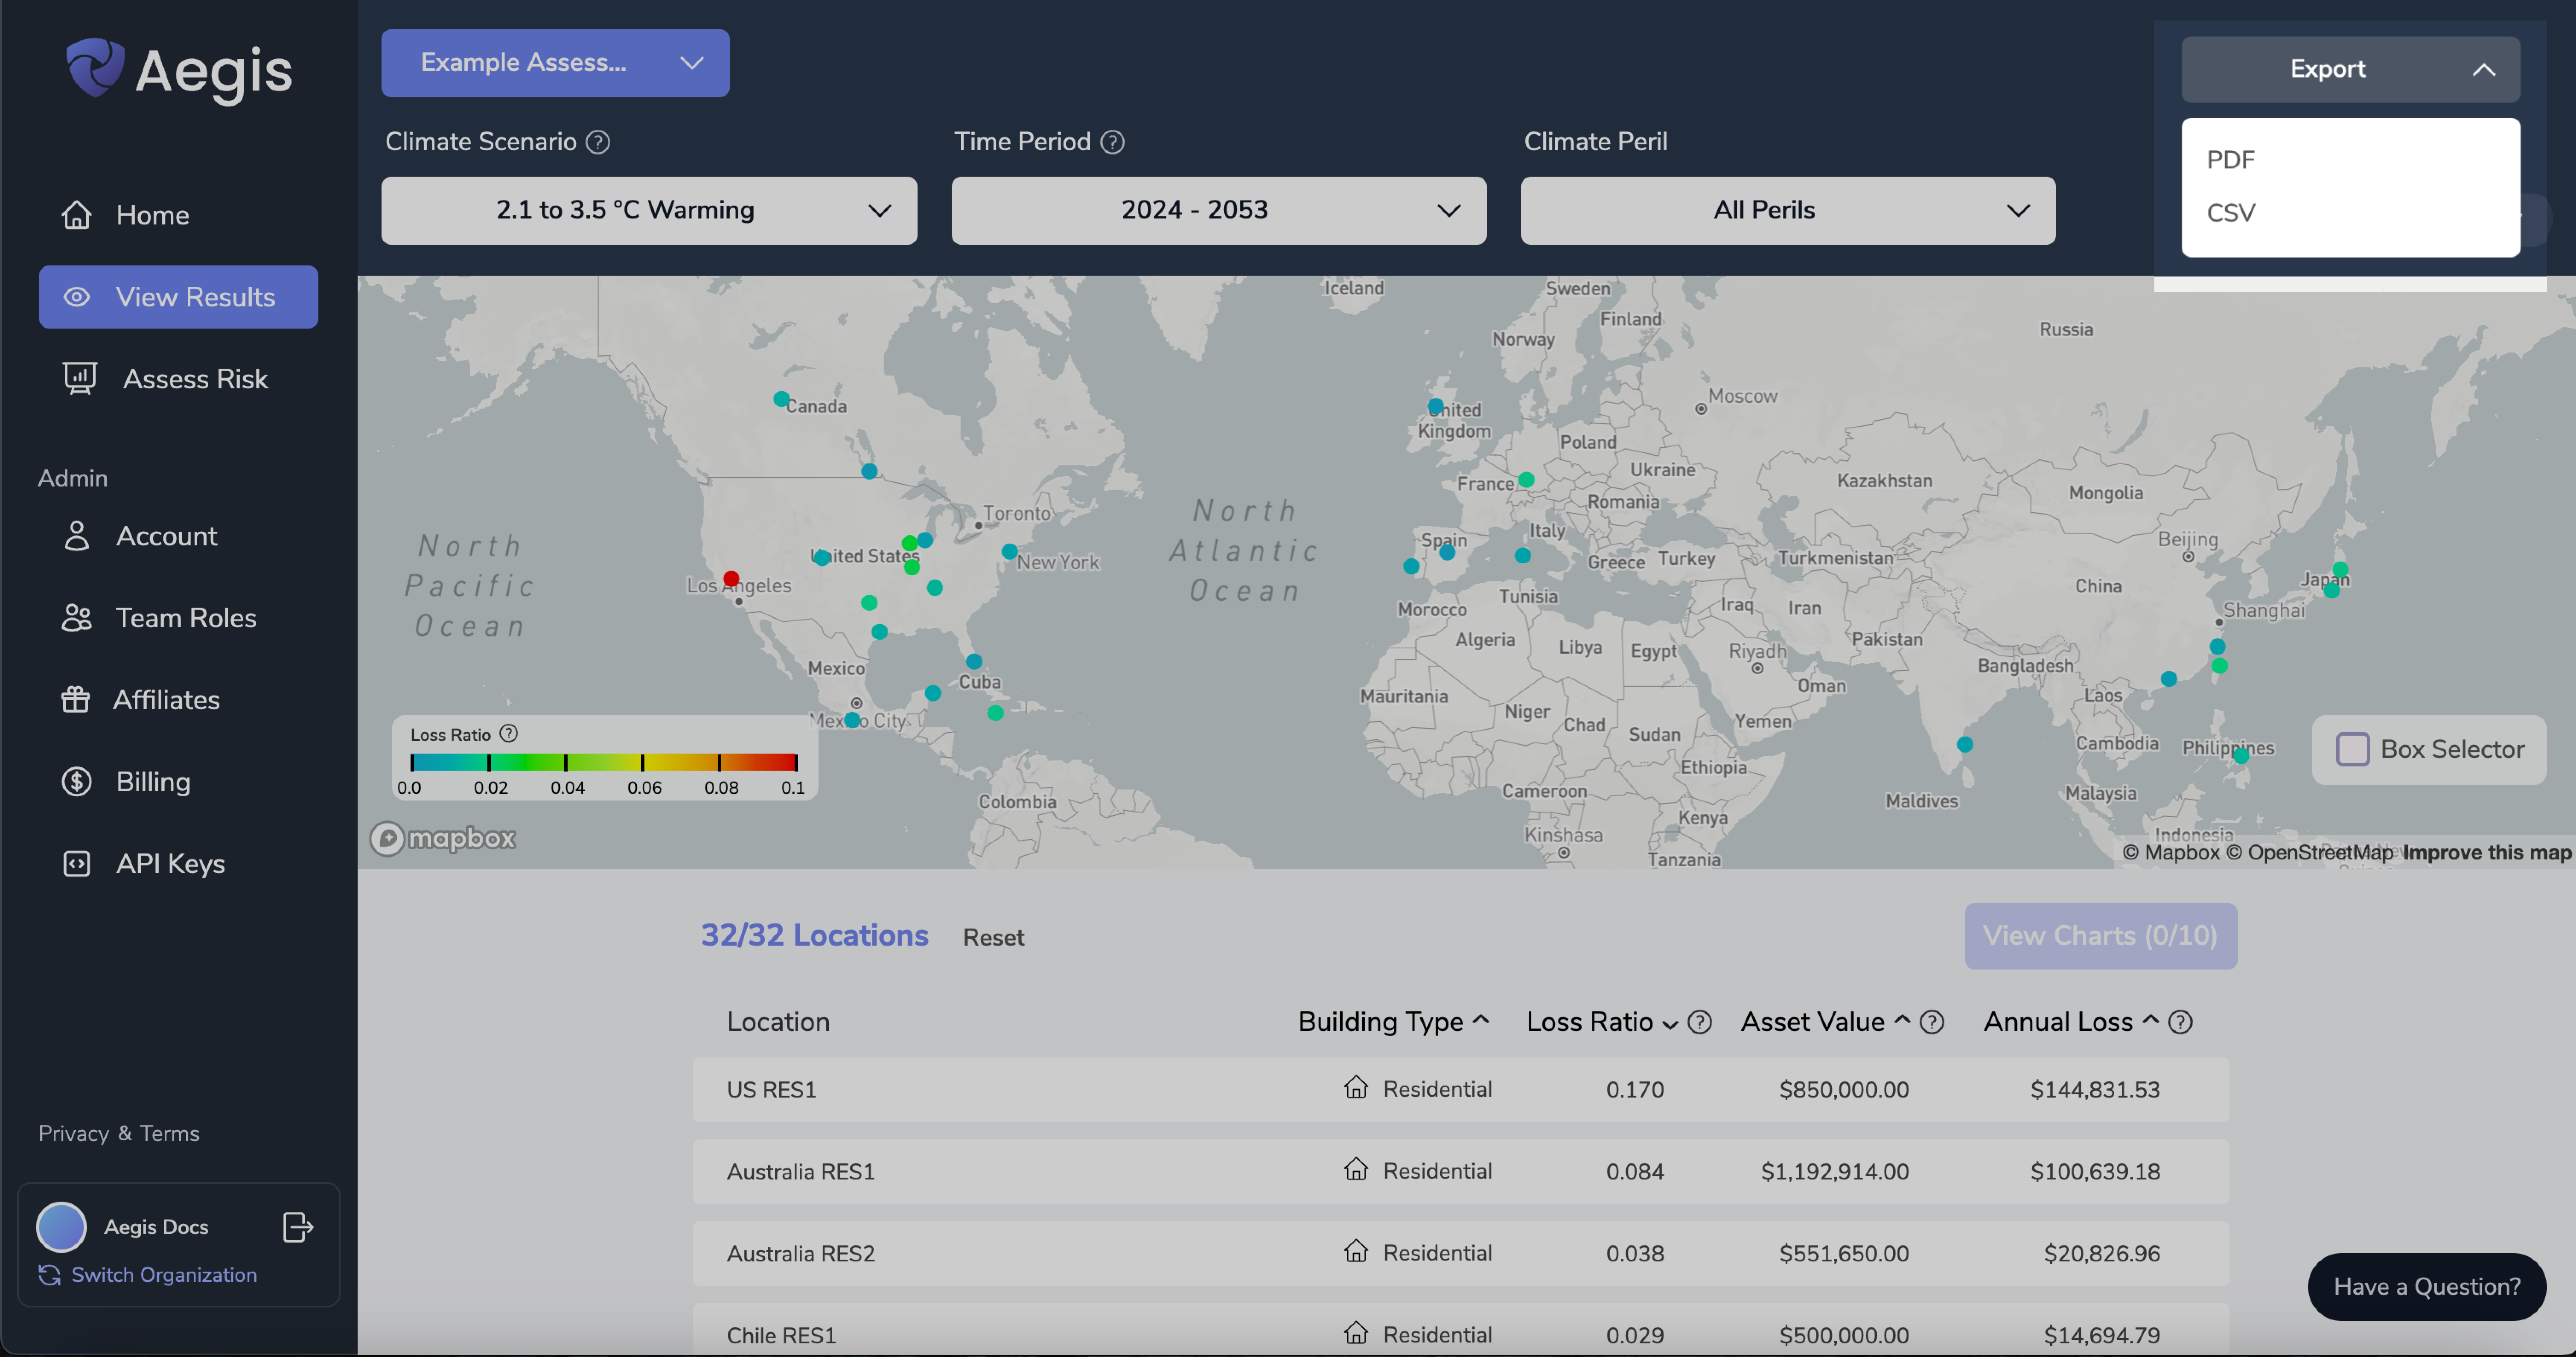
Task: Click the Switch Organization link
Action: click(164, 1275)
